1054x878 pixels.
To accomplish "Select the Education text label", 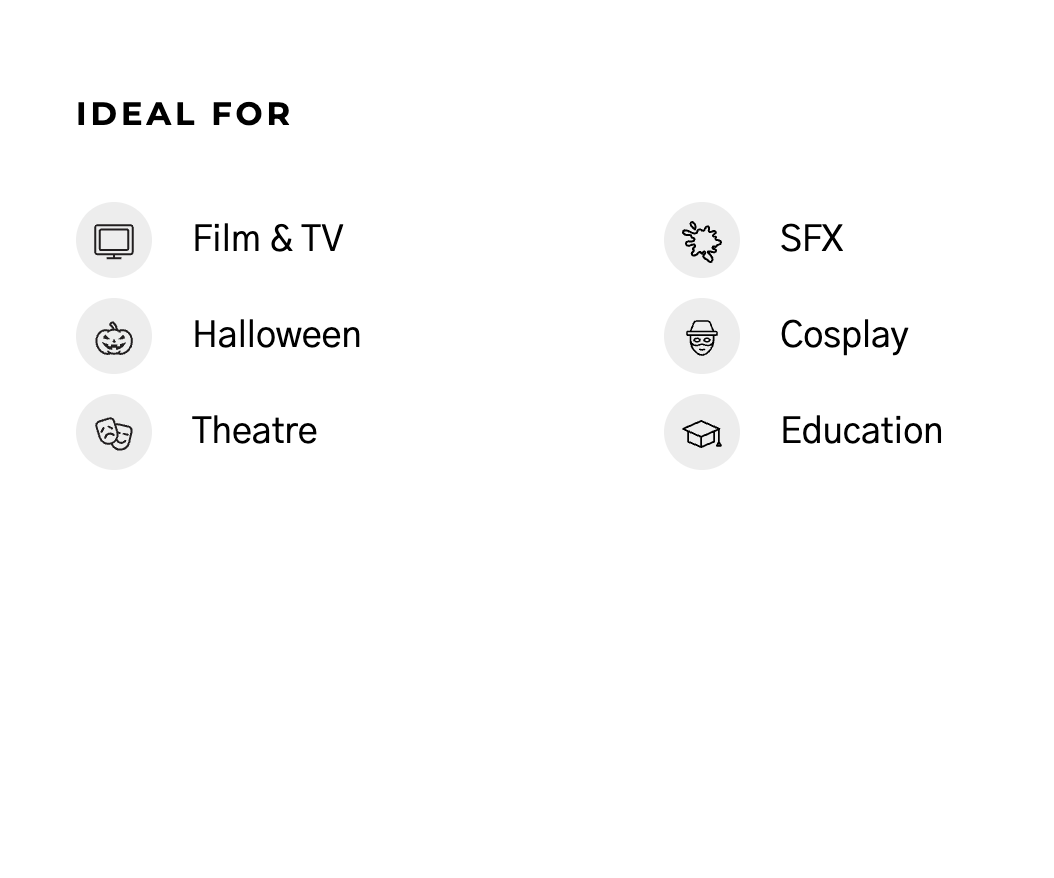I will (x=861, y=431).
